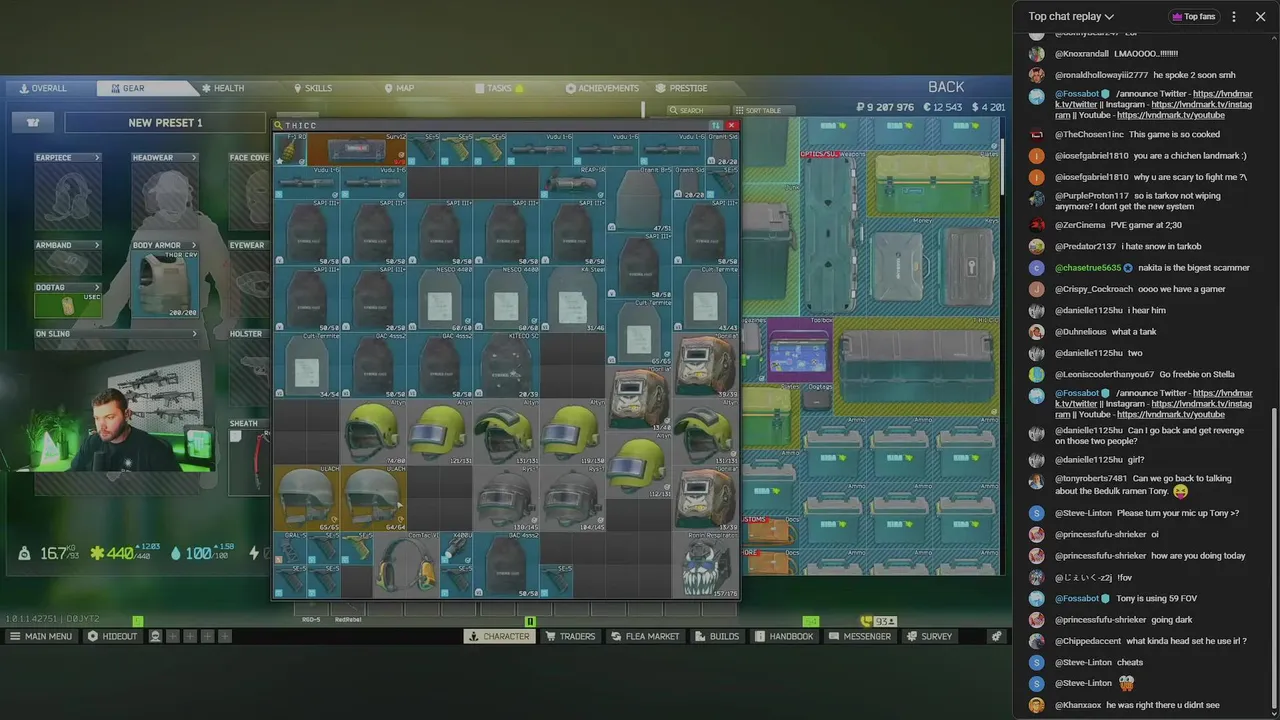Open the tall Weapons case in stash
This screenshot has width=1280, height=720.
pos(832,233)
